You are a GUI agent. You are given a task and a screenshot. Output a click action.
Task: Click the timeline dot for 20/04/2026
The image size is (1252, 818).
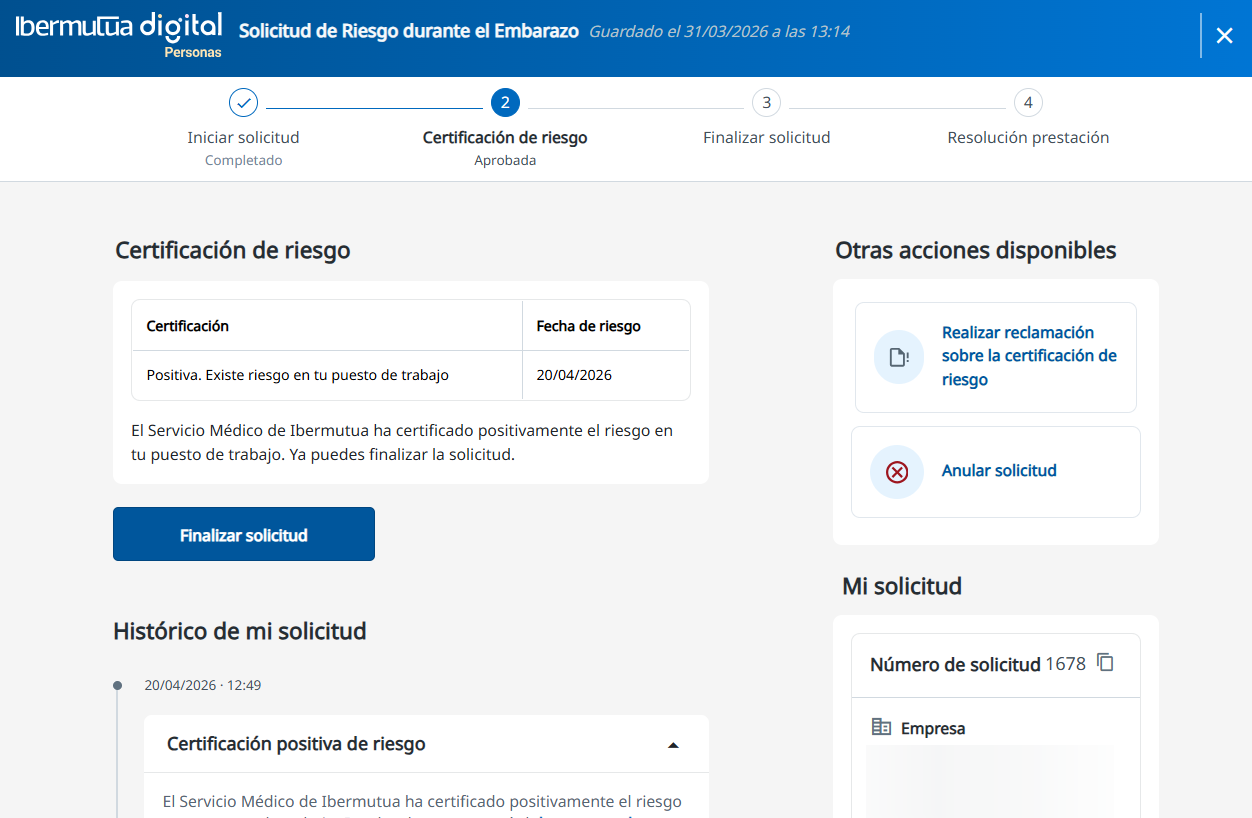pos(117,686)
